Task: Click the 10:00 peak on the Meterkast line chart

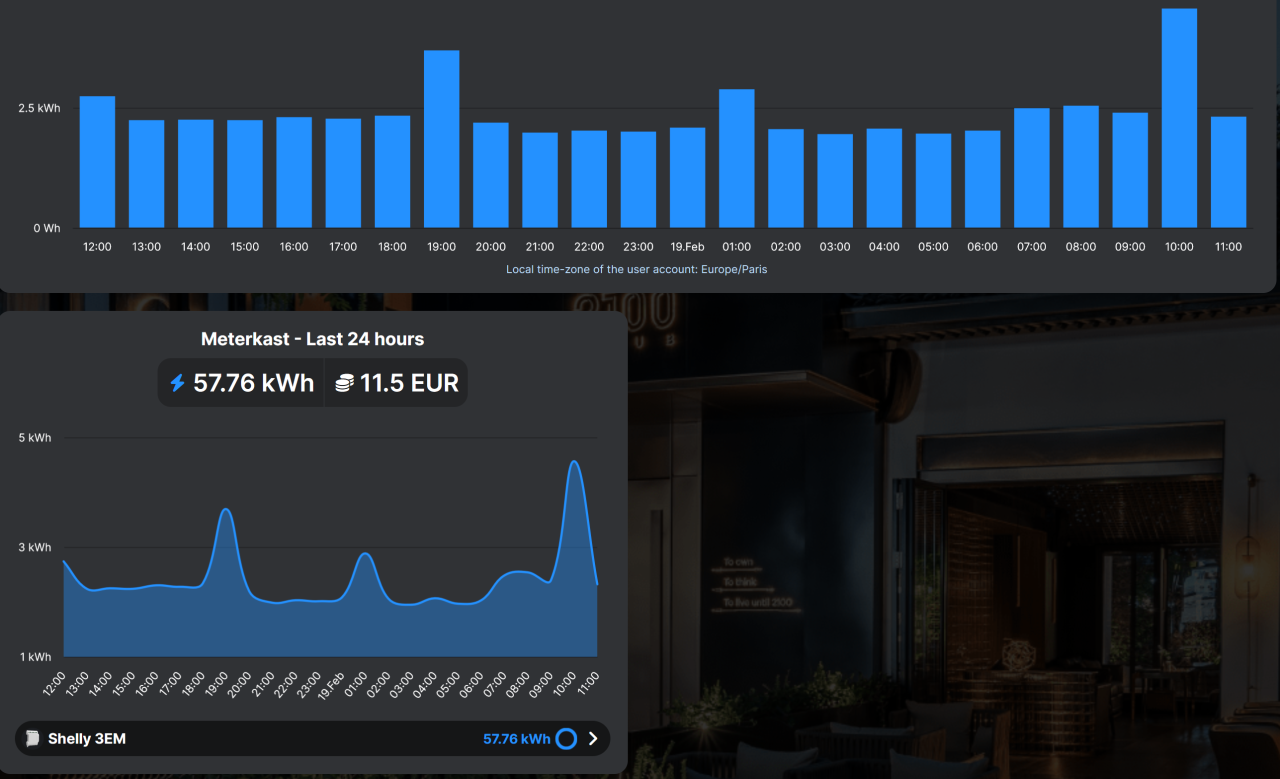Action: point(574,463)
